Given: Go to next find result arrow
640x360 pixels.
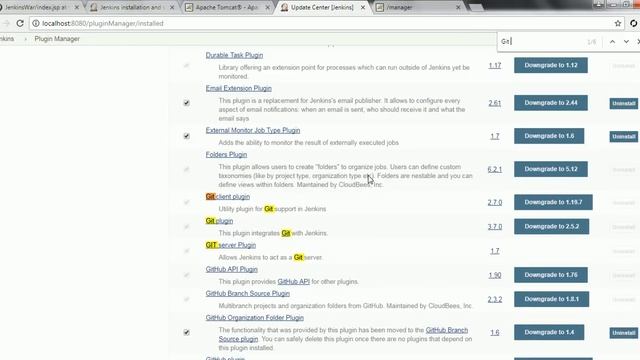Looking at the screenshot, I should coord(626,42).
